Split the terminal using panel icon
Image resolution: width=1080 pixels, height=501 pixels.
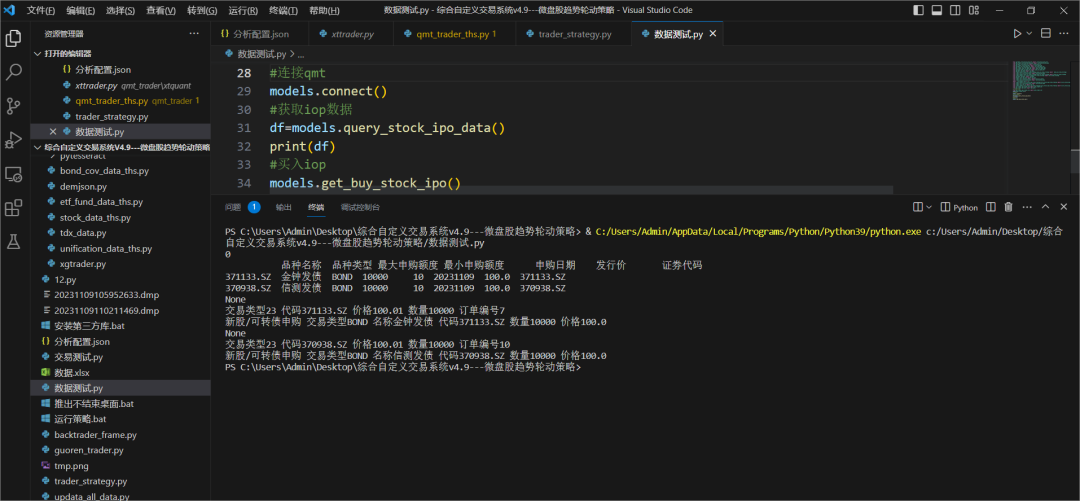(x=990, y=207)
